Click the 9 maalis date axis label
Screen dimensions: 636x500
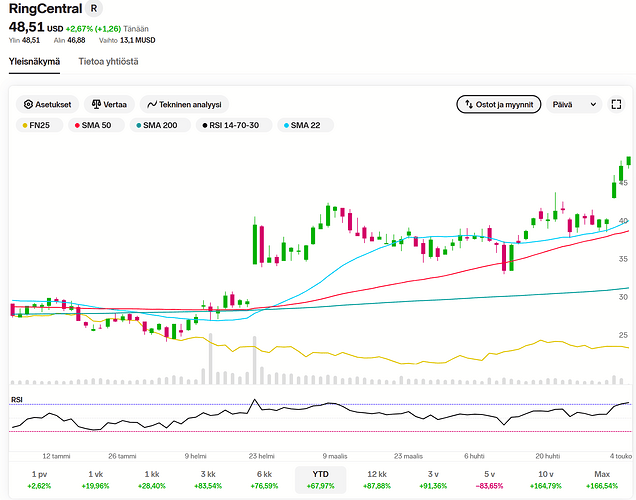tap(335, 456)
